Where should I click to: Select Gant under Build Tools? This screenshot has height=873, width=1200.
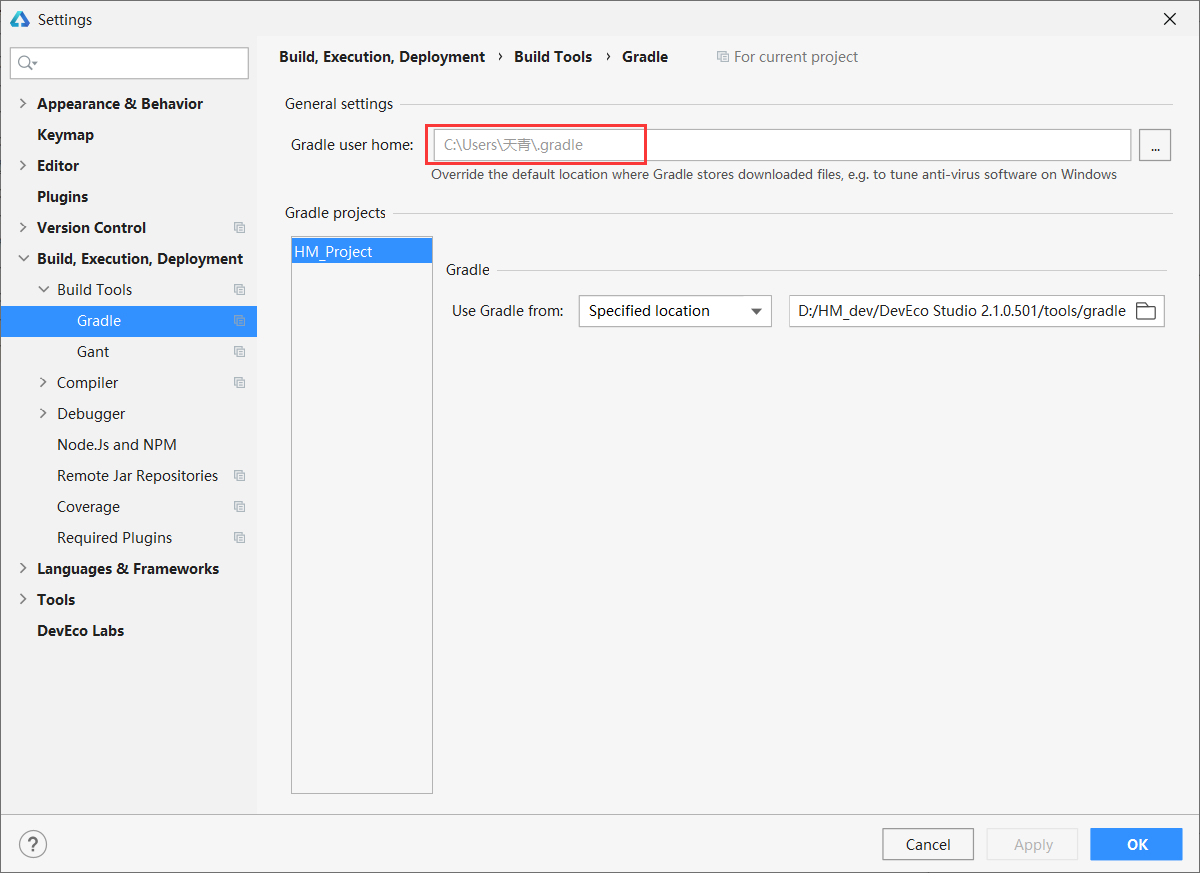coord(93,352)
